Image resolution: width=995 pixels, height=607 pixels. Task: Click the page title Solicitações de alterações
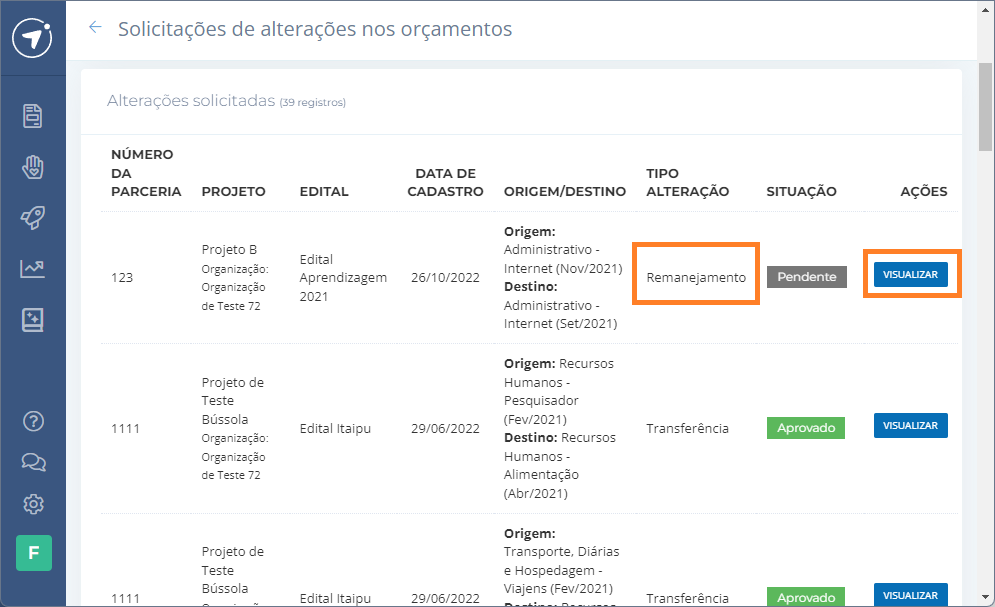tap(315, 29)
